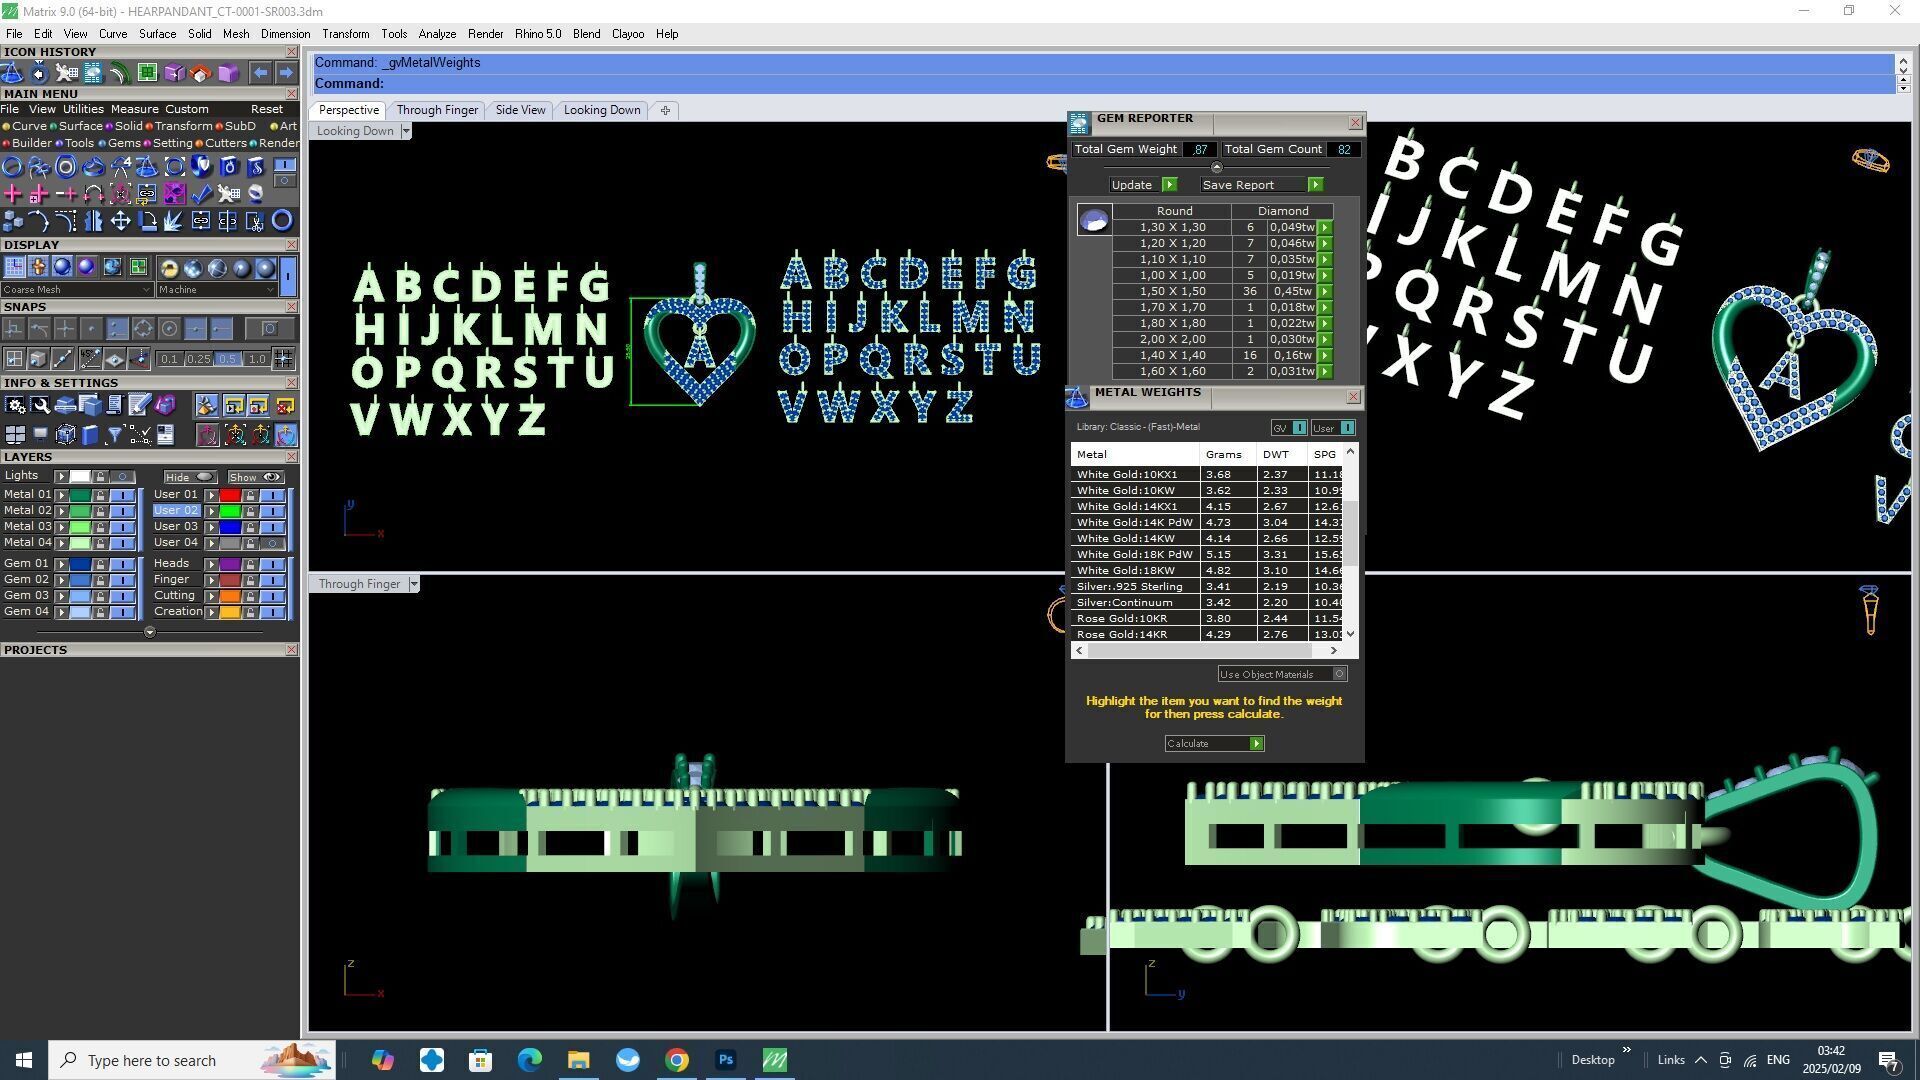Click the back arrow in Icon History
Viewport: 1920px width, 1080px height.
(x=260, y=73)
